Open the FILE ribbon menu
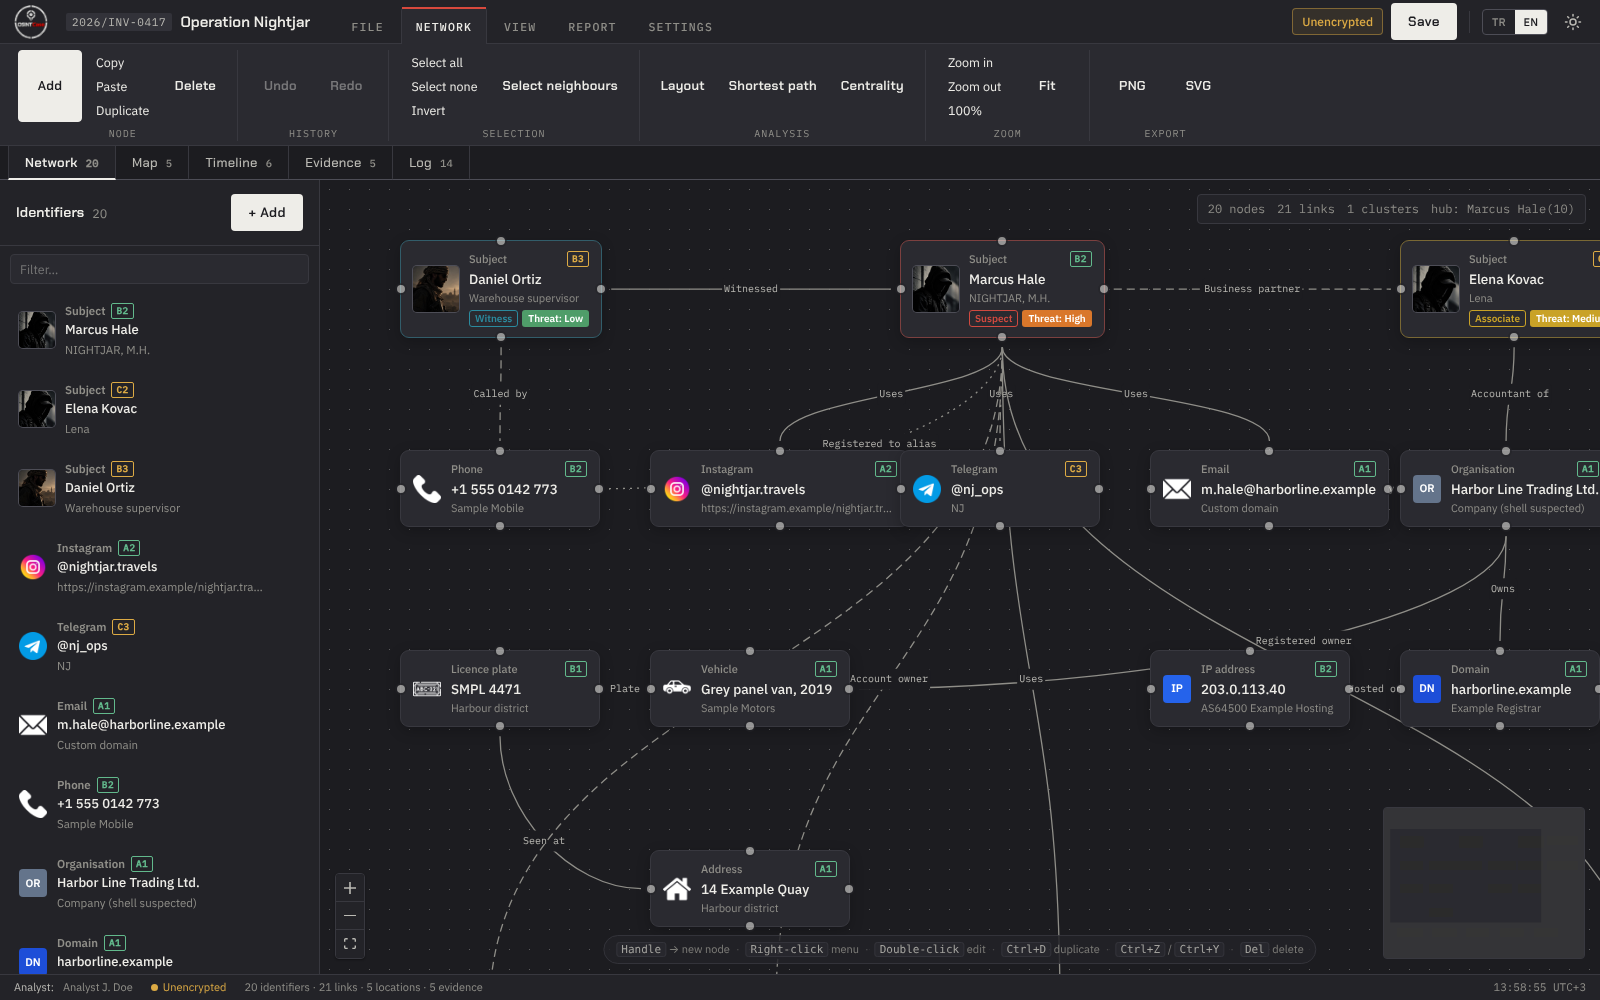 [367, 27]
